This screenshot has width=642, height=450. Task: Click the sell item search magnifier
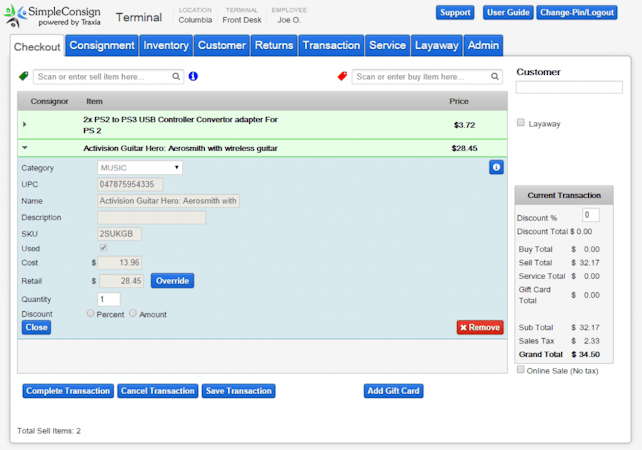[176, 77]
